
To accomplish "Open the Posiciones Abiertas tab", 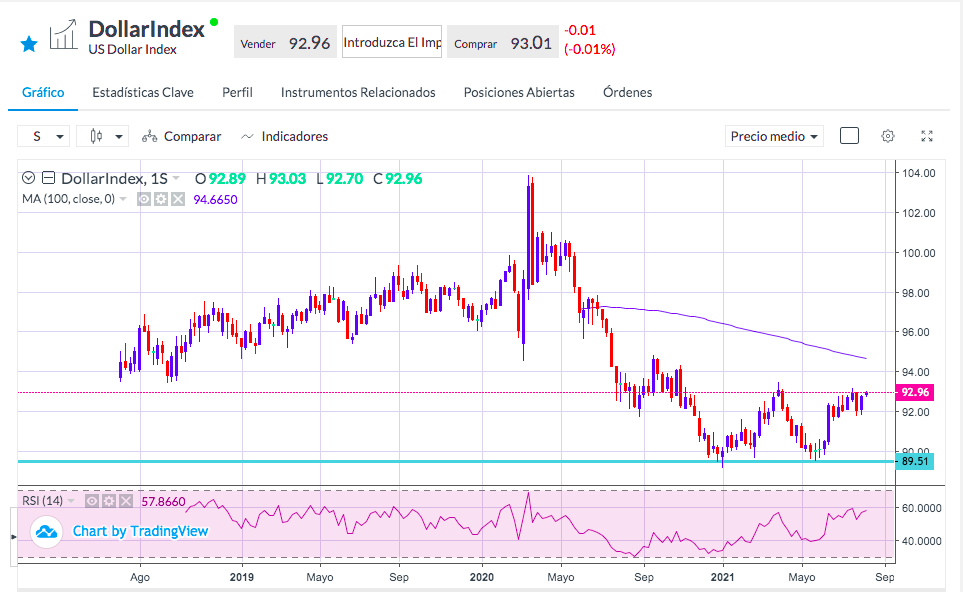I will point(519,92).
